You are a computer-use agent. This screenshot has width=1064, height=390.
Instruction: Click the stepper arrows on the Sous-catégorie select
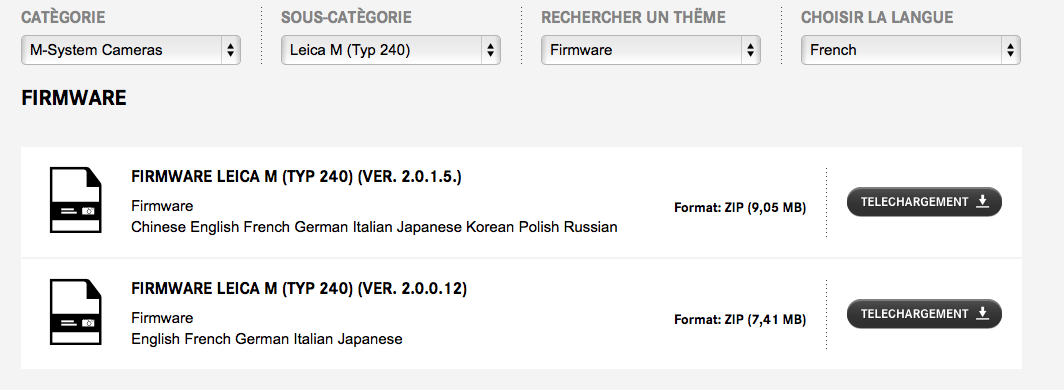[x=491, y=50]
